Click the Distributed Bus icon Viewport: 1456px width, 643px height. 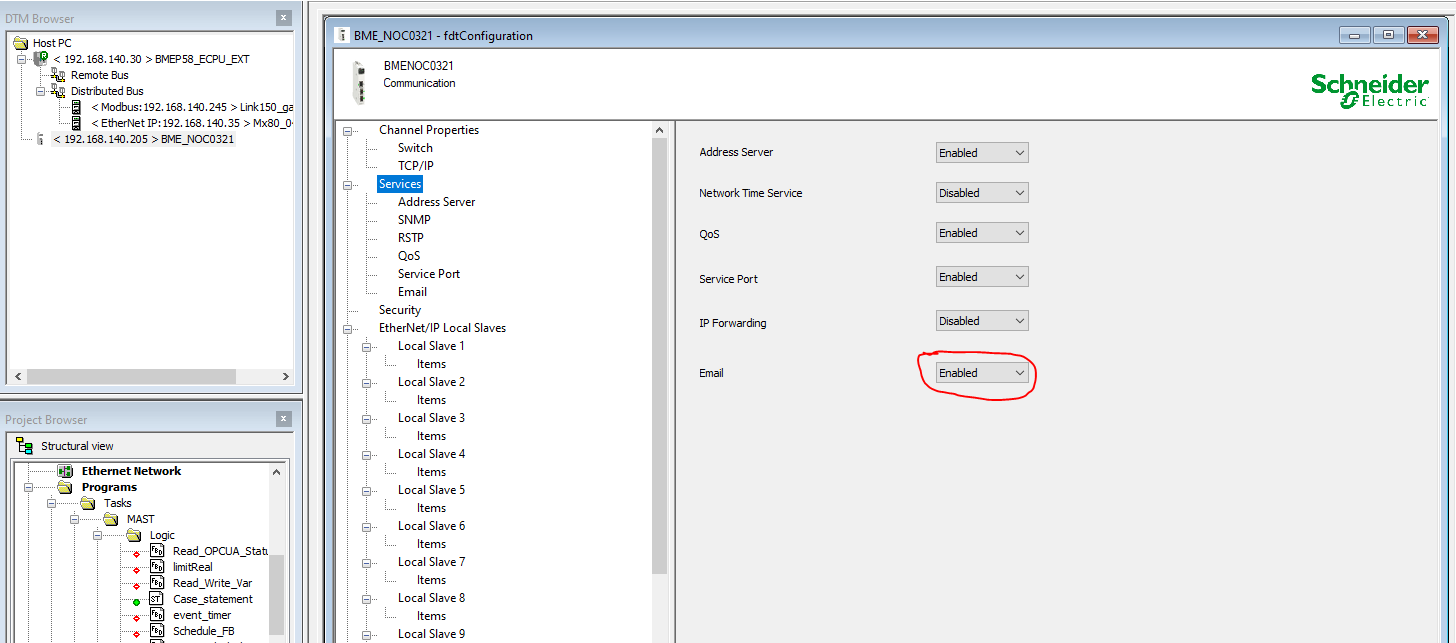click(x=59, y=91)
